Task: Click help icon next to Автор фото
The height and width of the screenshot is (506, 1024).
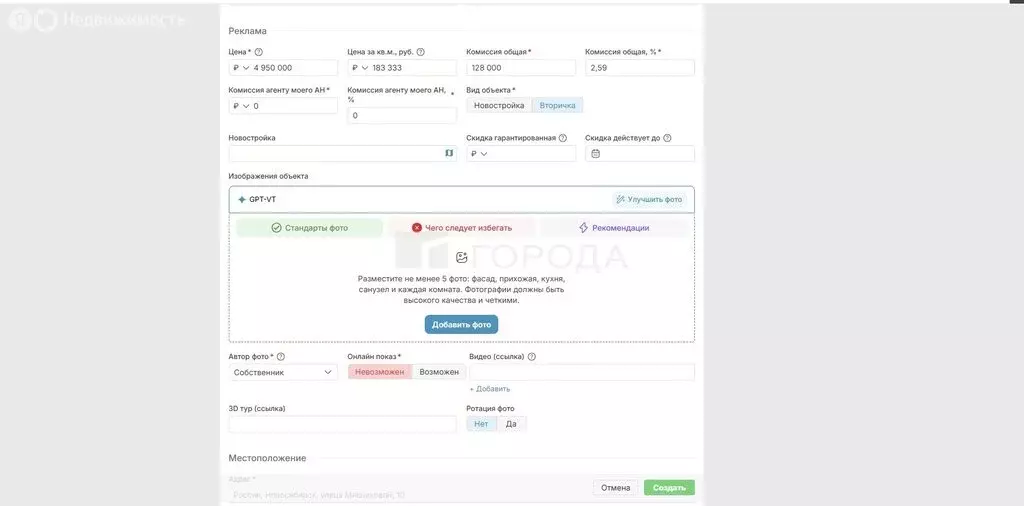Action: [281, 356]
